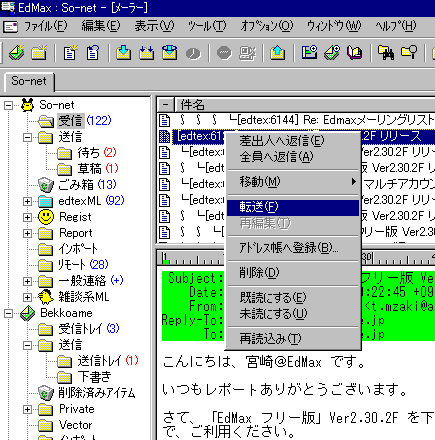
Task: Collapse the So-net account tree
Action: pos(8,106)
